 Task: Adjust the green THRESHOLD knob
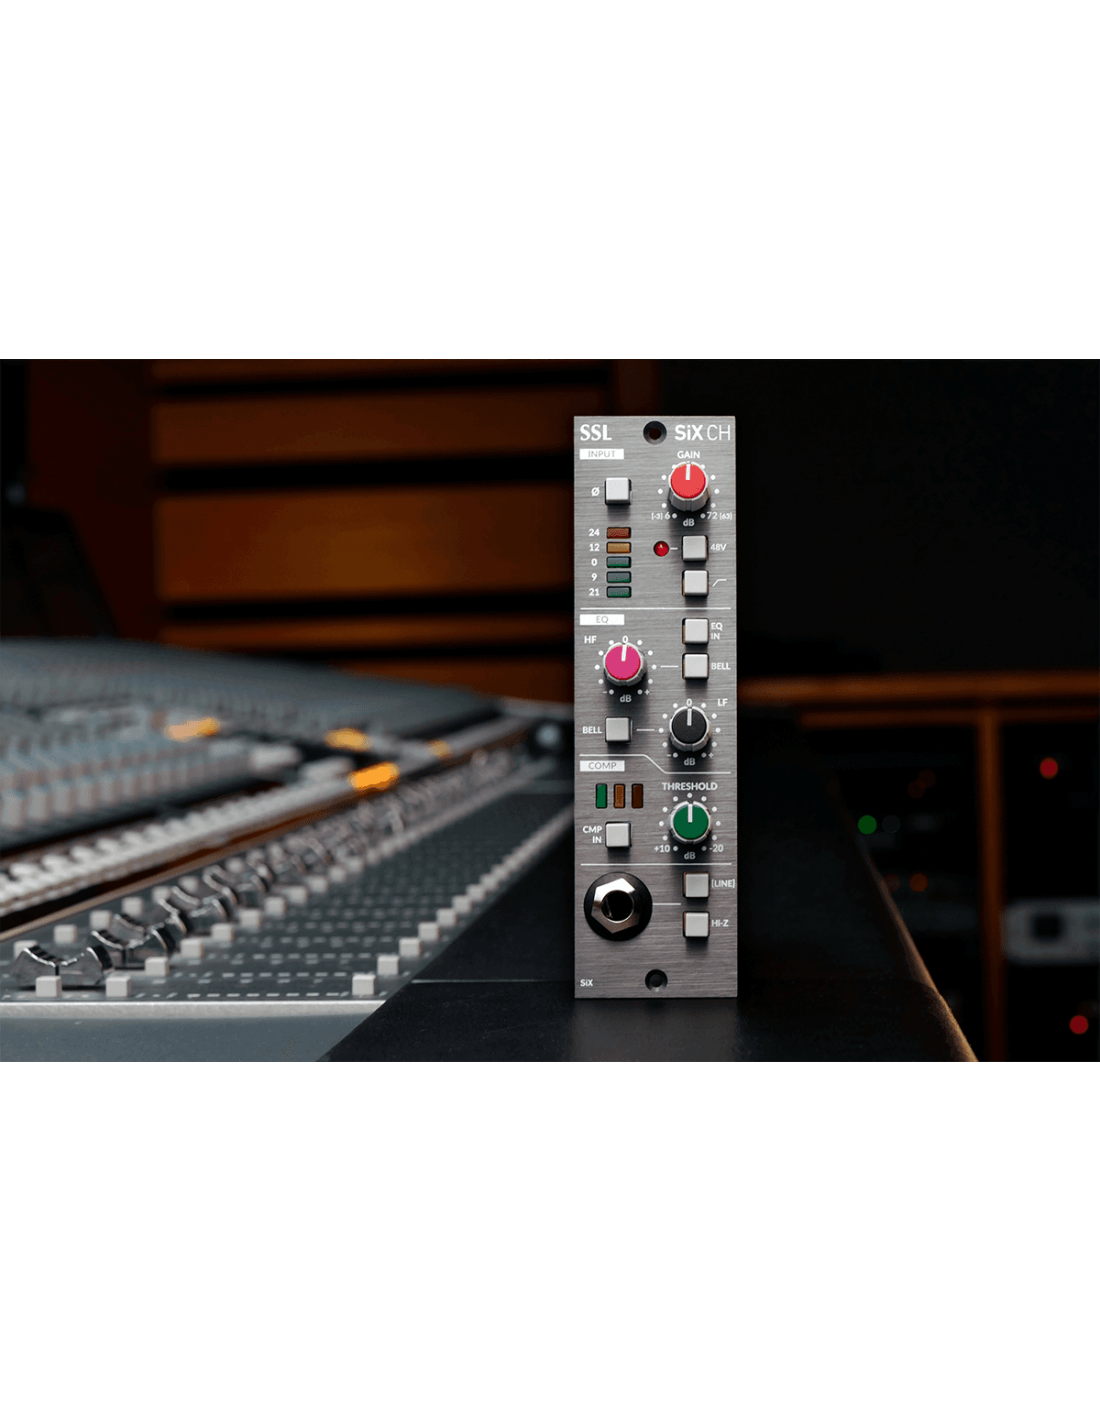(690, 822)
